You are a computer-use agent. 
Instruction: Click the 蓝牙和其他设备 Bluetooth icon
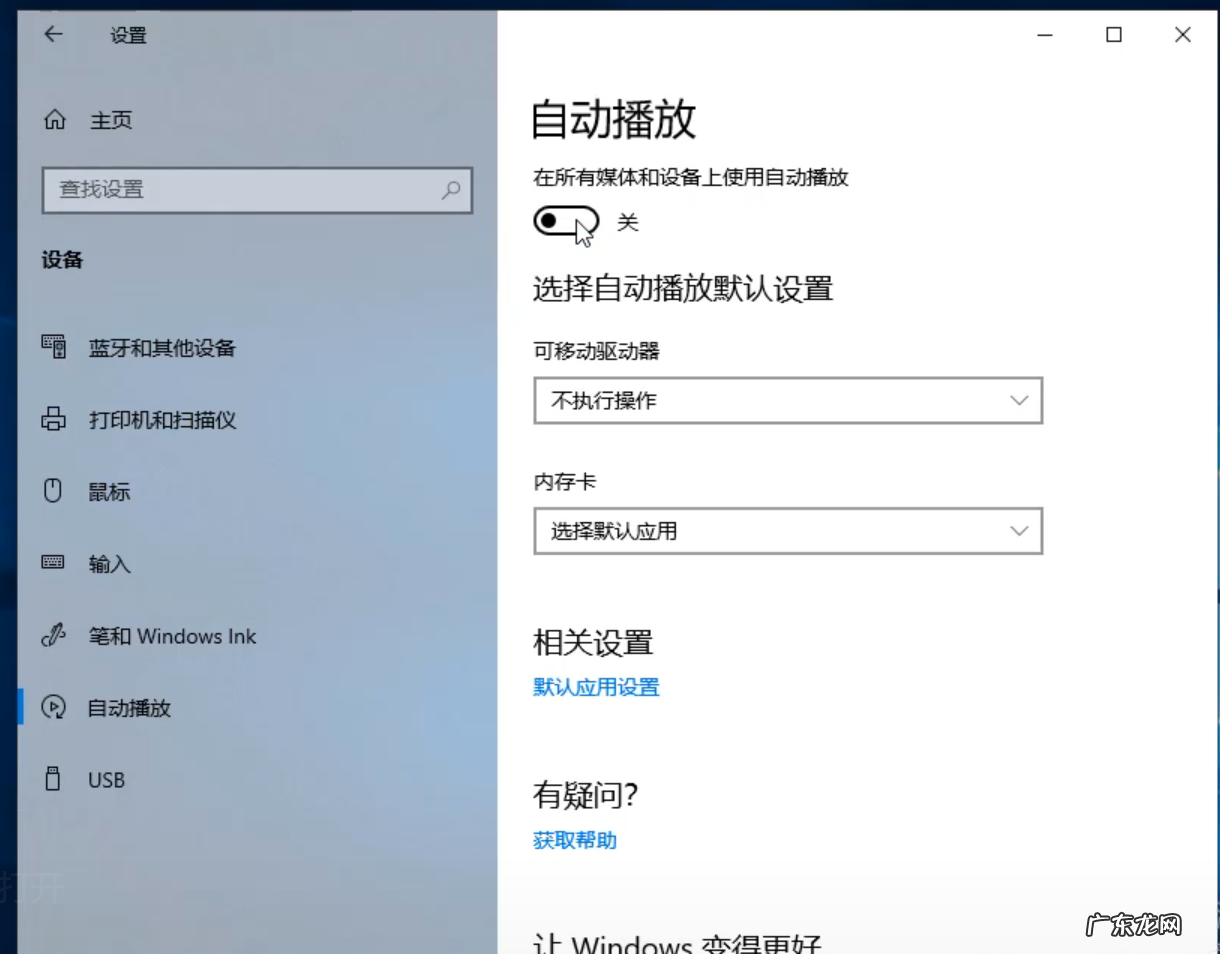[53, 348]
